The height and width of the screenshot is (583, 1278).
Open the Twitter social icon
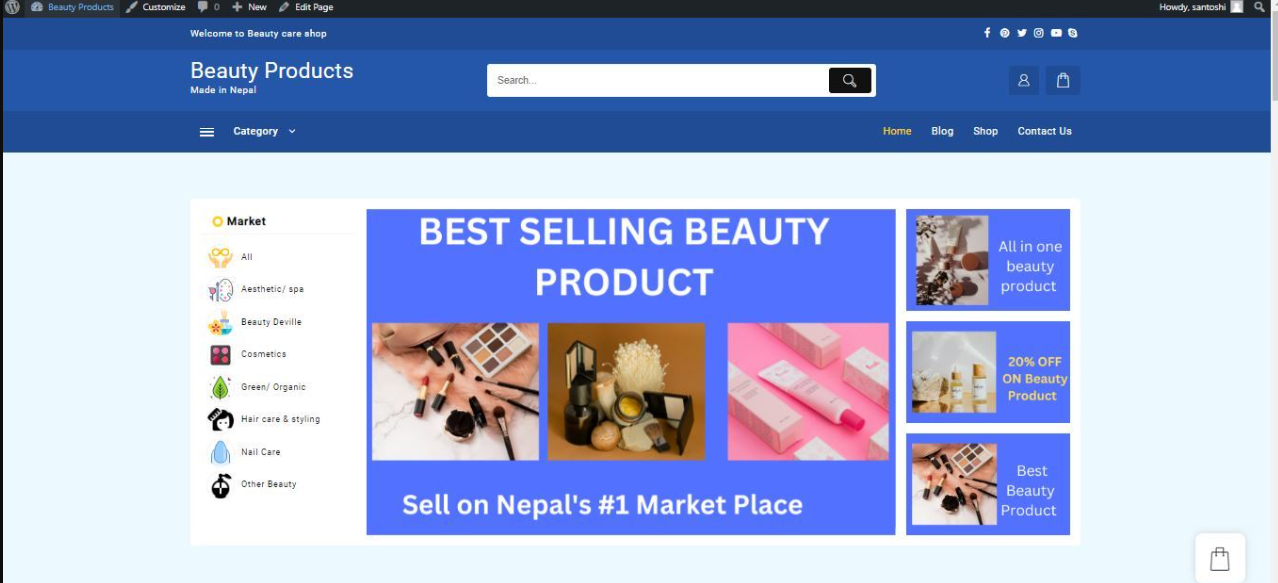[x=1022, y=33]
